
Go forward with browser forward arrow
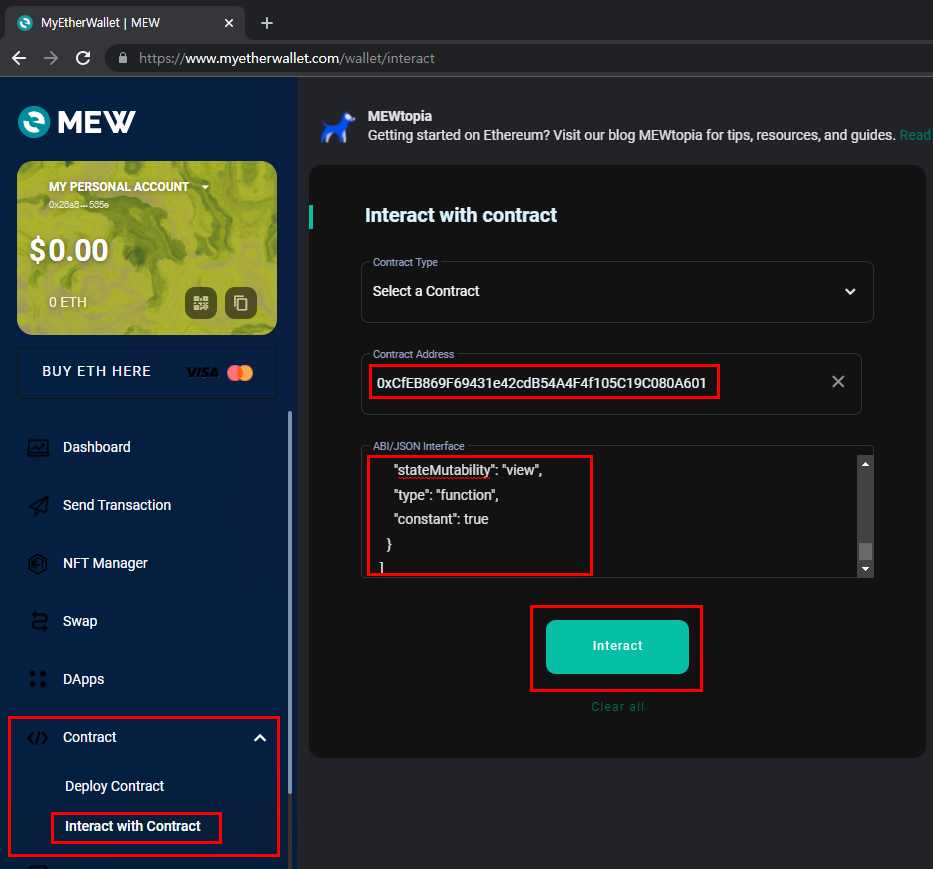[x=51, y=58]
